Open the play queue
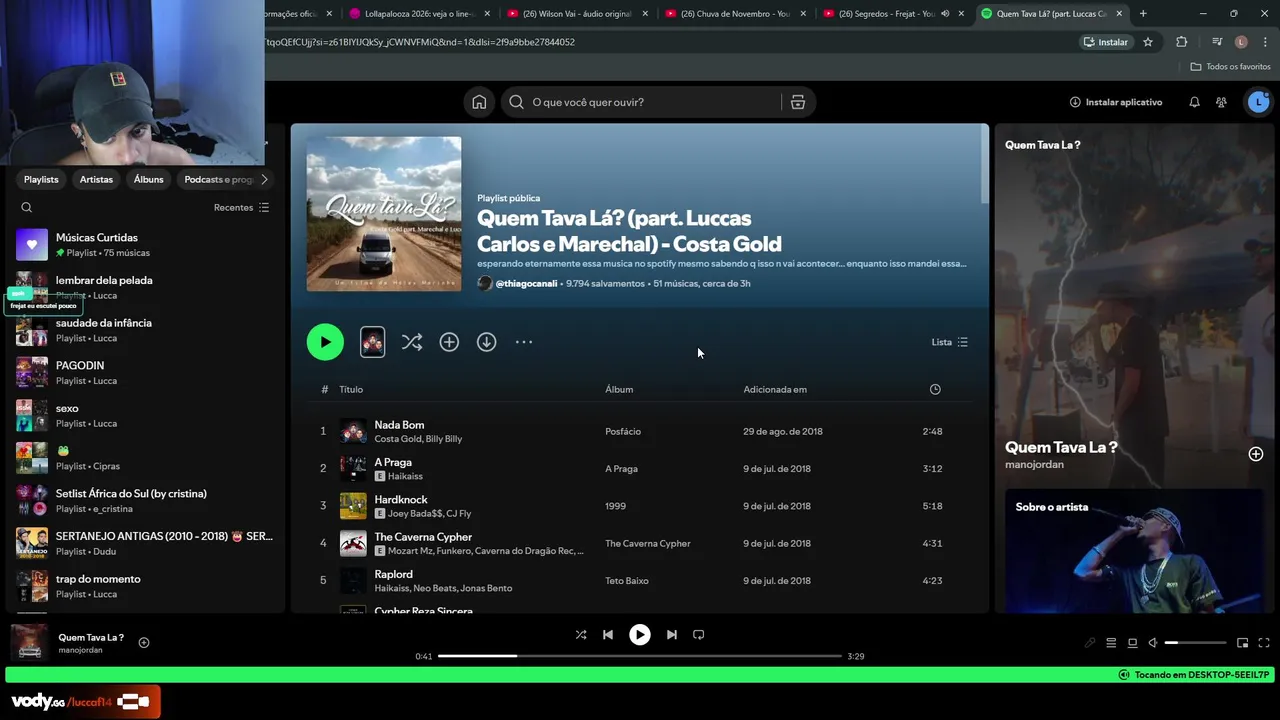The image size is (1280, 720). [1111, 643]
